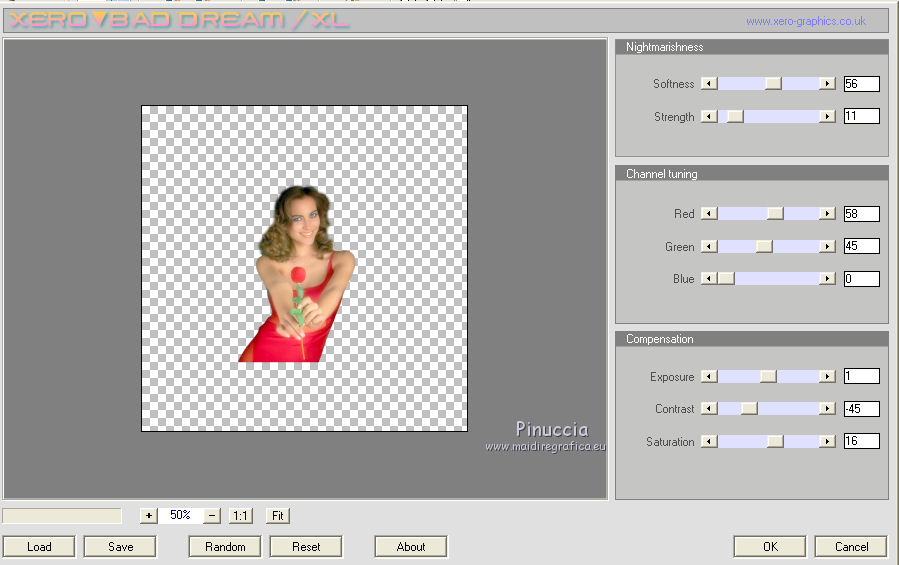Viewport: 899px width, 565px height.
Task: Click the Green channel slider handle
Action: 764,246
